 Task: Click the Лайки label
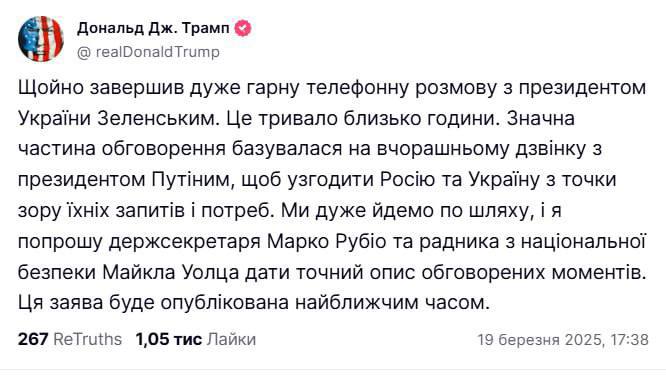(x=231, y=339)
